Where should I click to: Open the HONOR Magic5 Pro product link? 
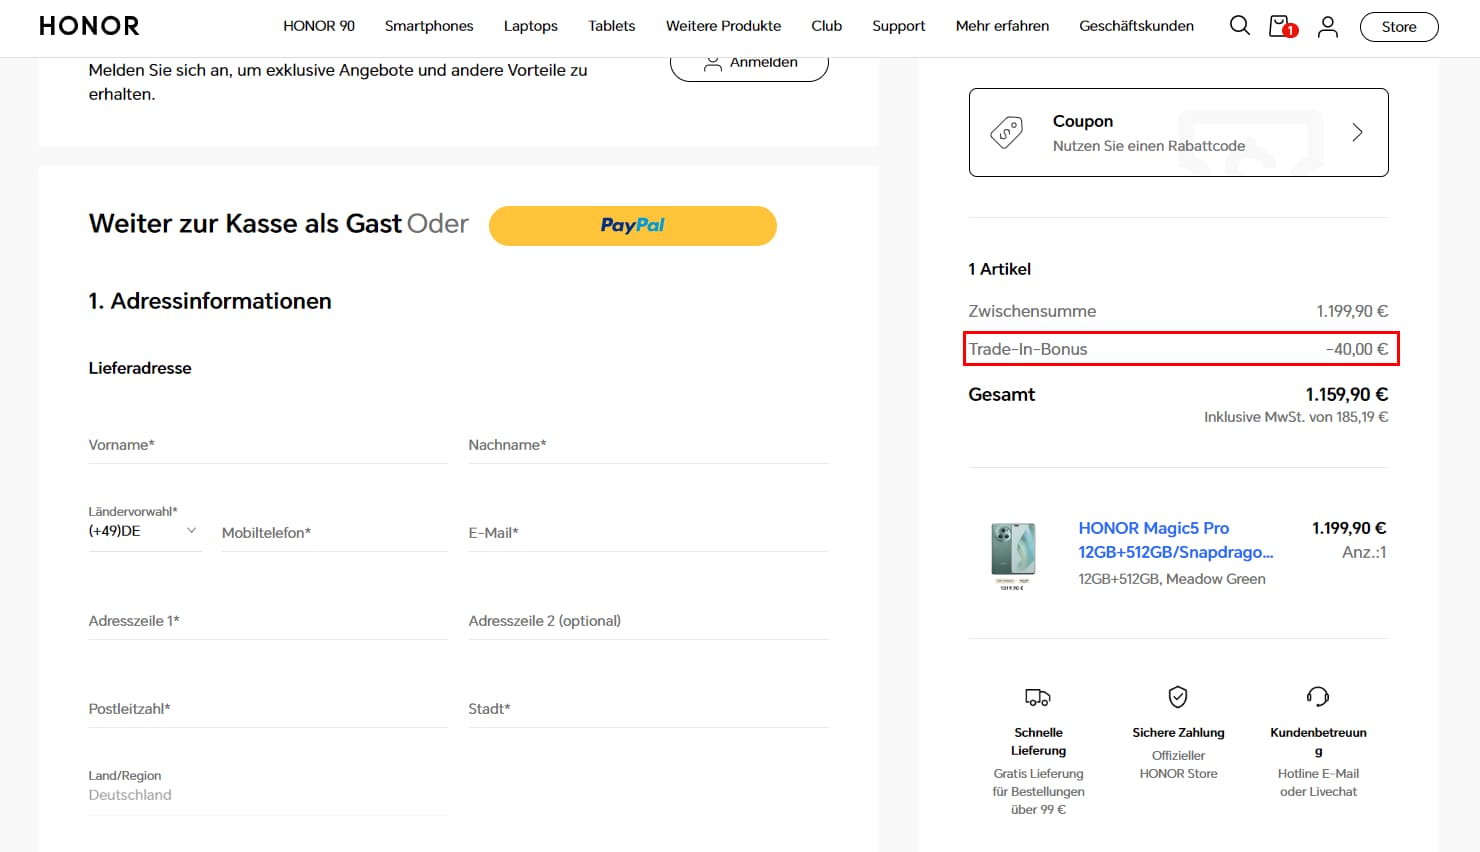tap(1175, 540)
